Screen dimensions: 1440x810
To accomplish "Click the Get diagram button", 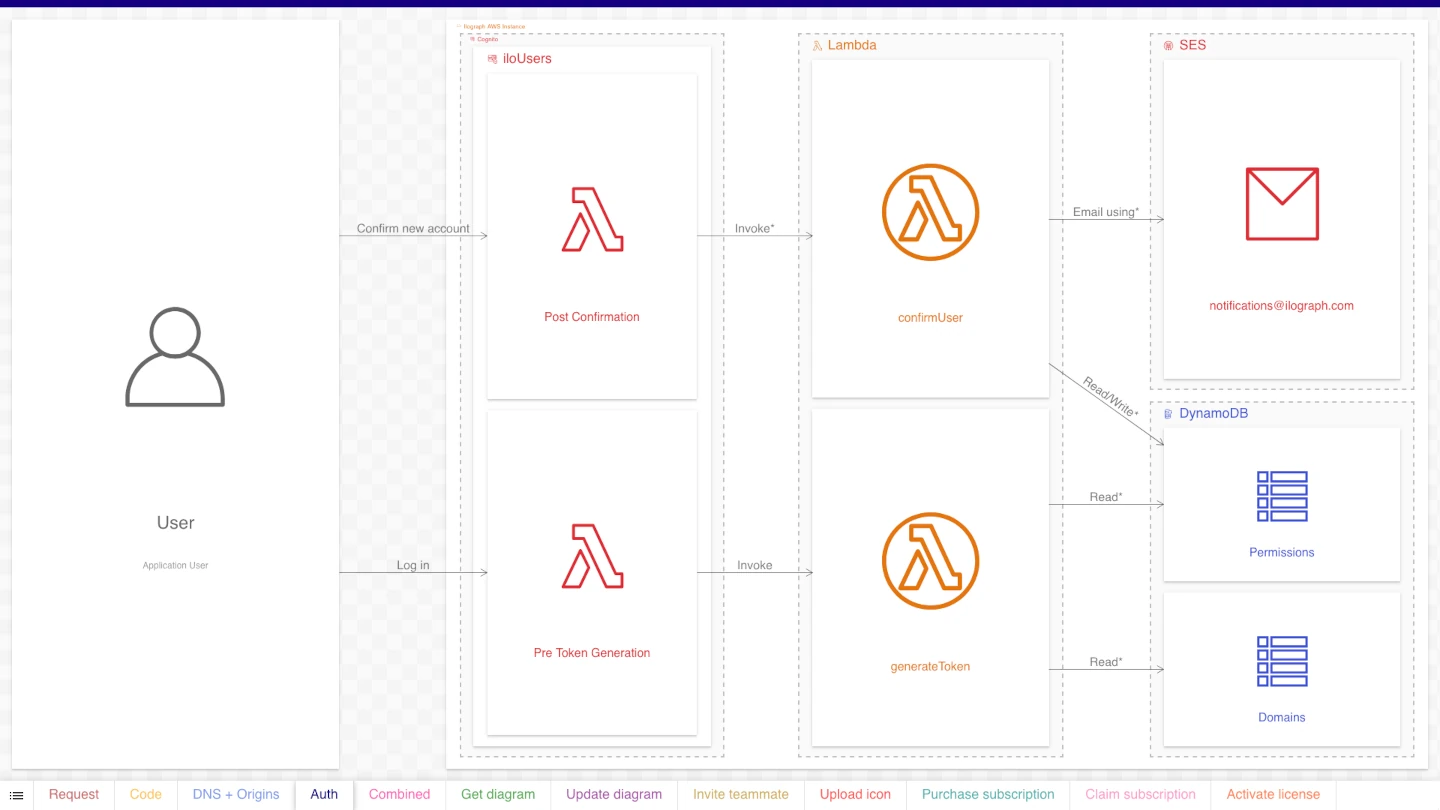I will click(498, 794).
